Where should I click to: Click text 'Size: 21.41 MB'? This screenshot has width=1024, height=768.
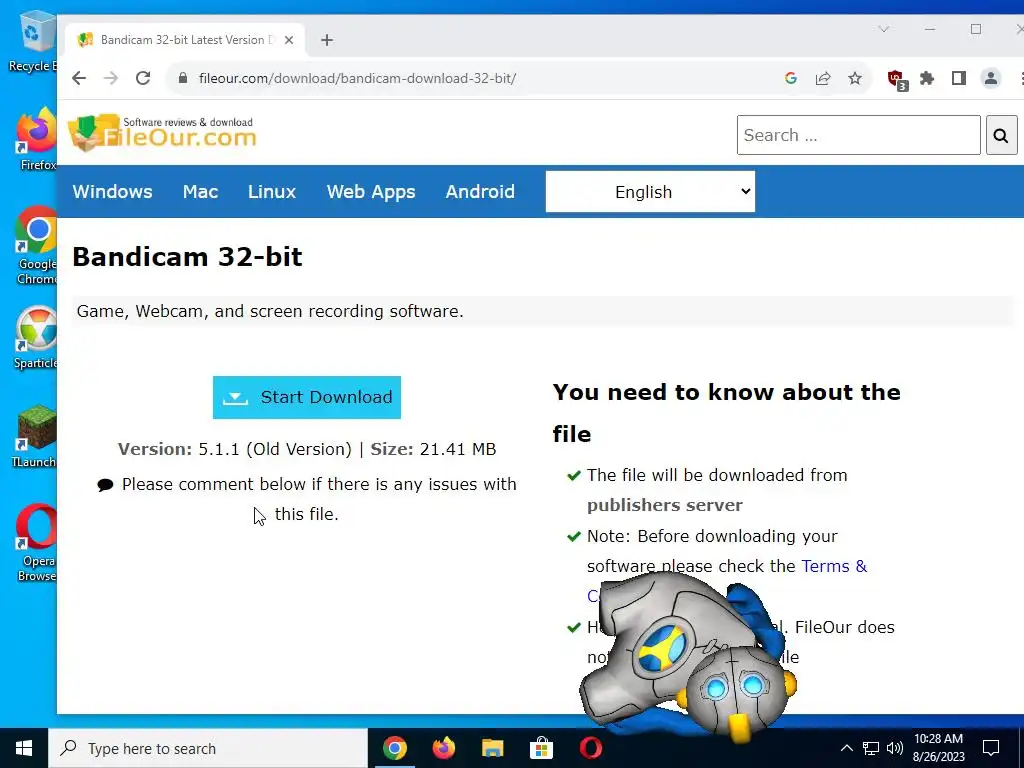click(x=434, y=449)
